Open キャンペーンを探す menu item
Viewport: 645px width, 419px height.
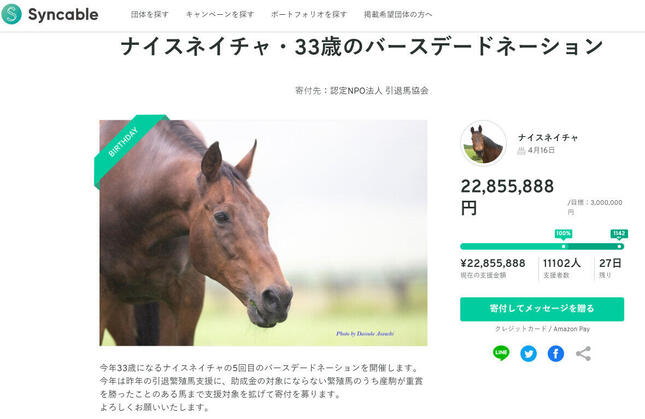click(220, 14)
